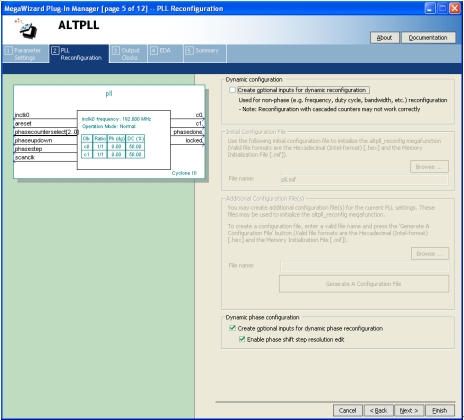The width and height of the screenshot is (464, 420).
Task: Click the empty additional configuration file name field
Action: [364, 266]
